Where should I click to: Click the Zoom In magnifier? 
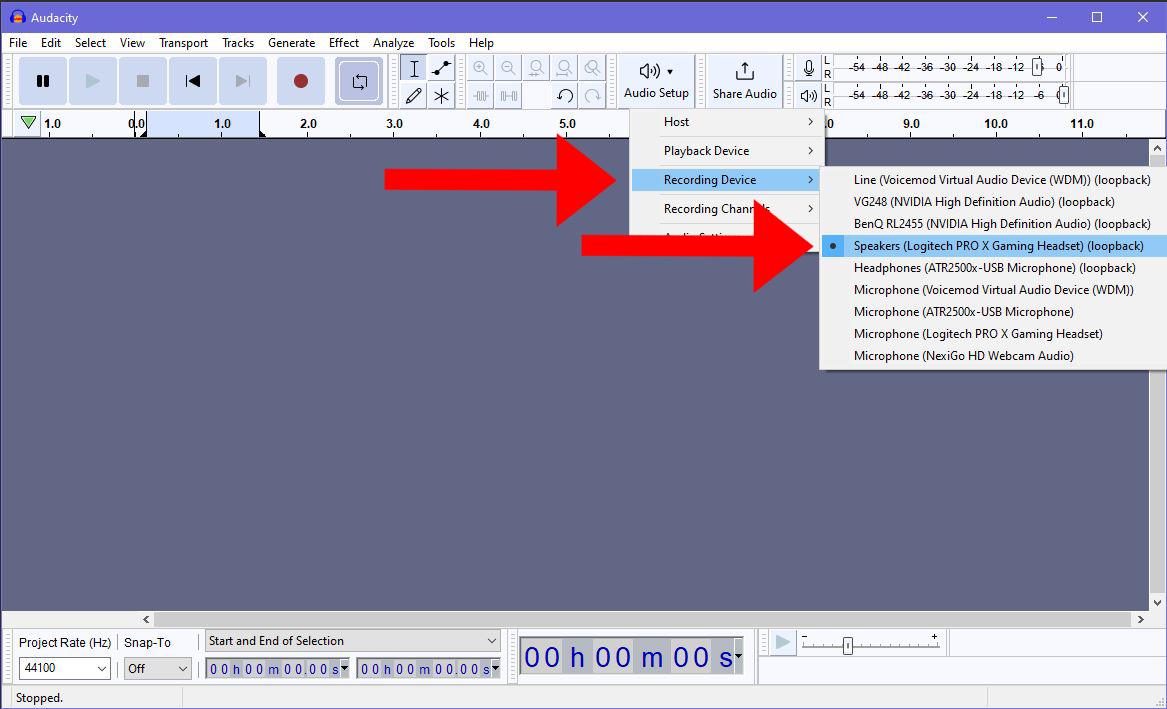481,68
